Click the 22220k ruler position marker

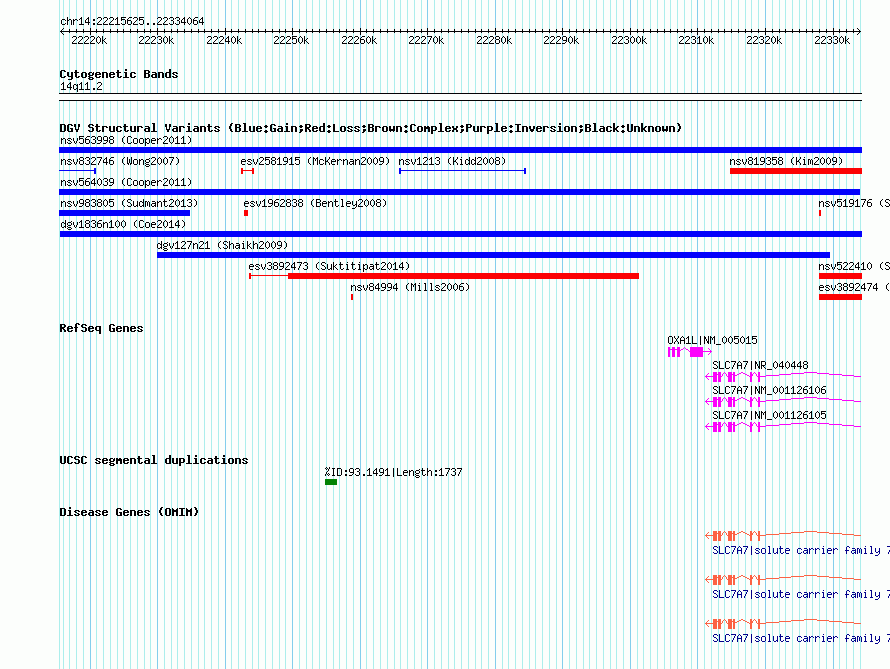(x=89, y=40)
